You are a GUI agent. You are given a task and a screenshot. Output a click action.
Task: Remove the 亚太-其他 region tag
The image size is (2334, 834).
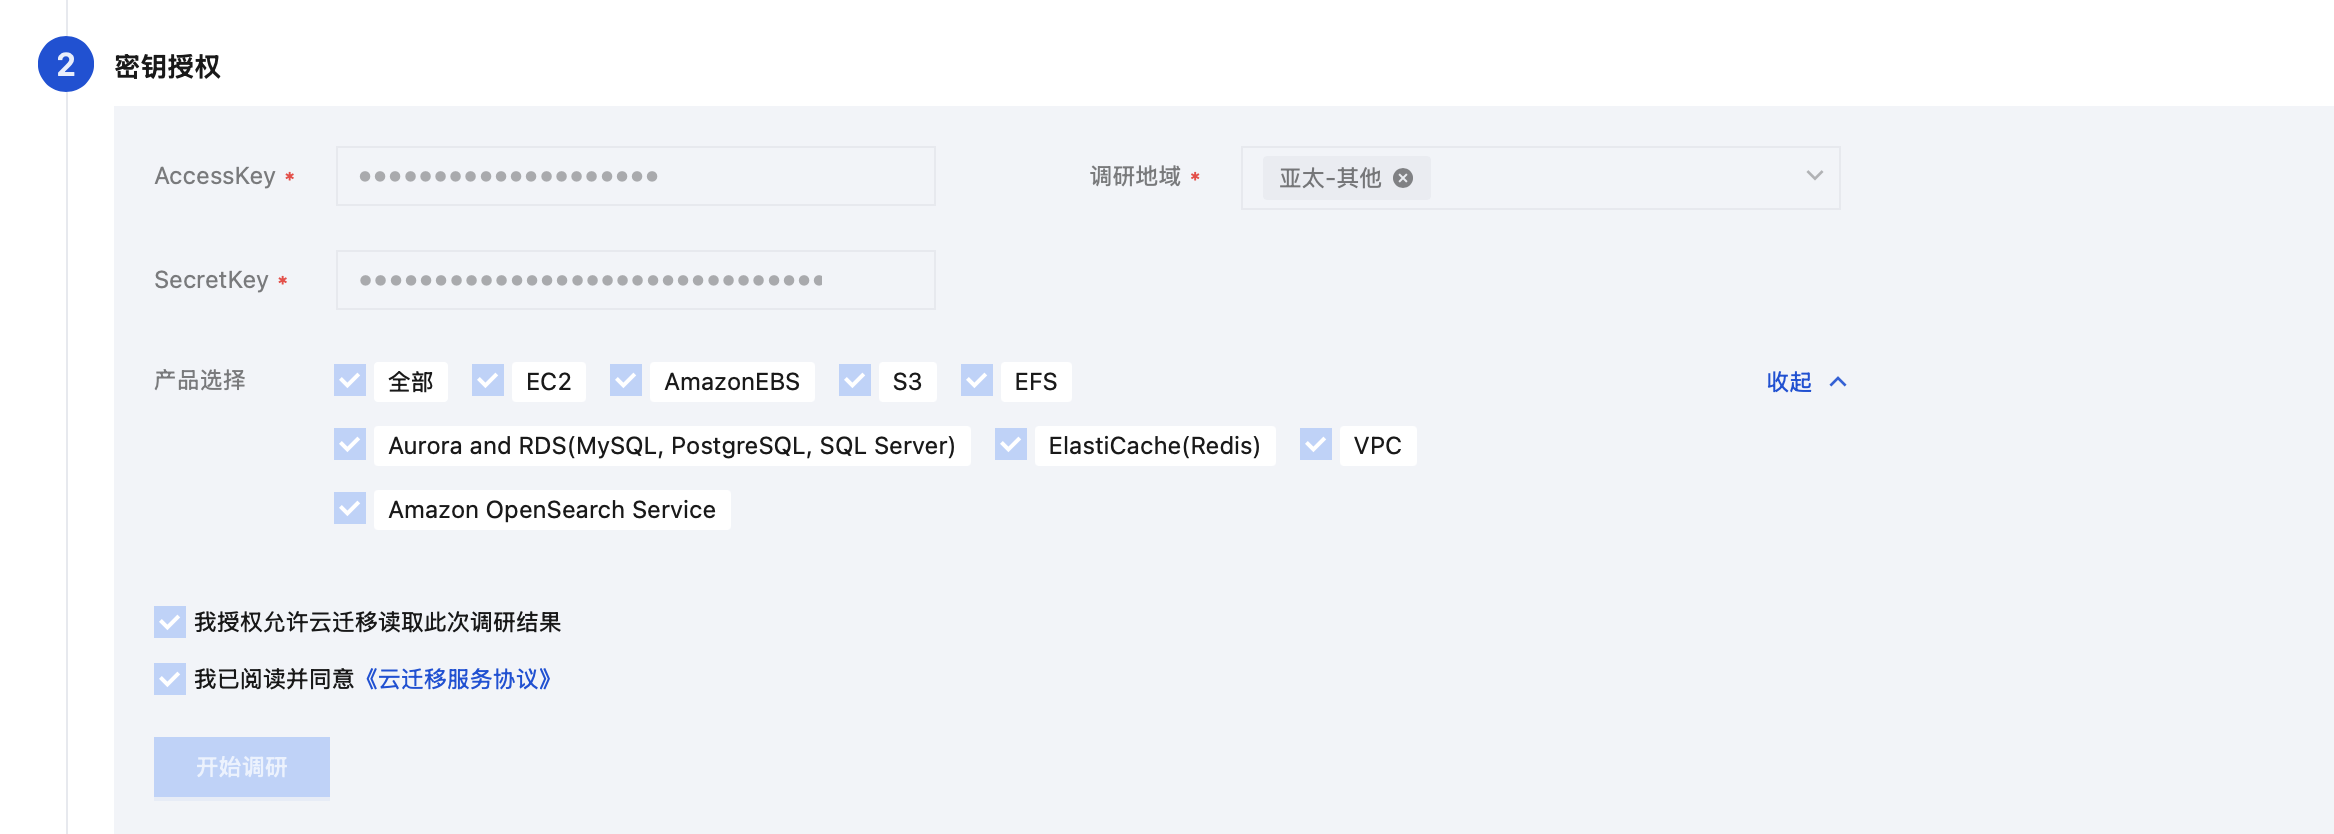click(x=1403, y=178)
